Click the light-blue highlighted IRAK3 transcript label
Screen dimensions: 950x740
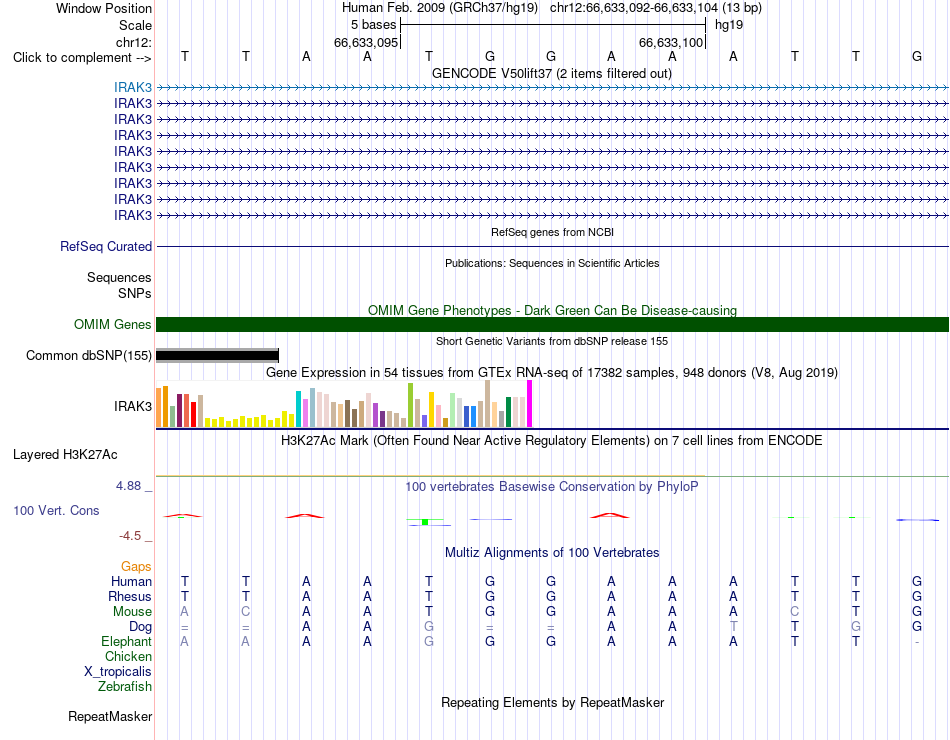tap(133, 87)
